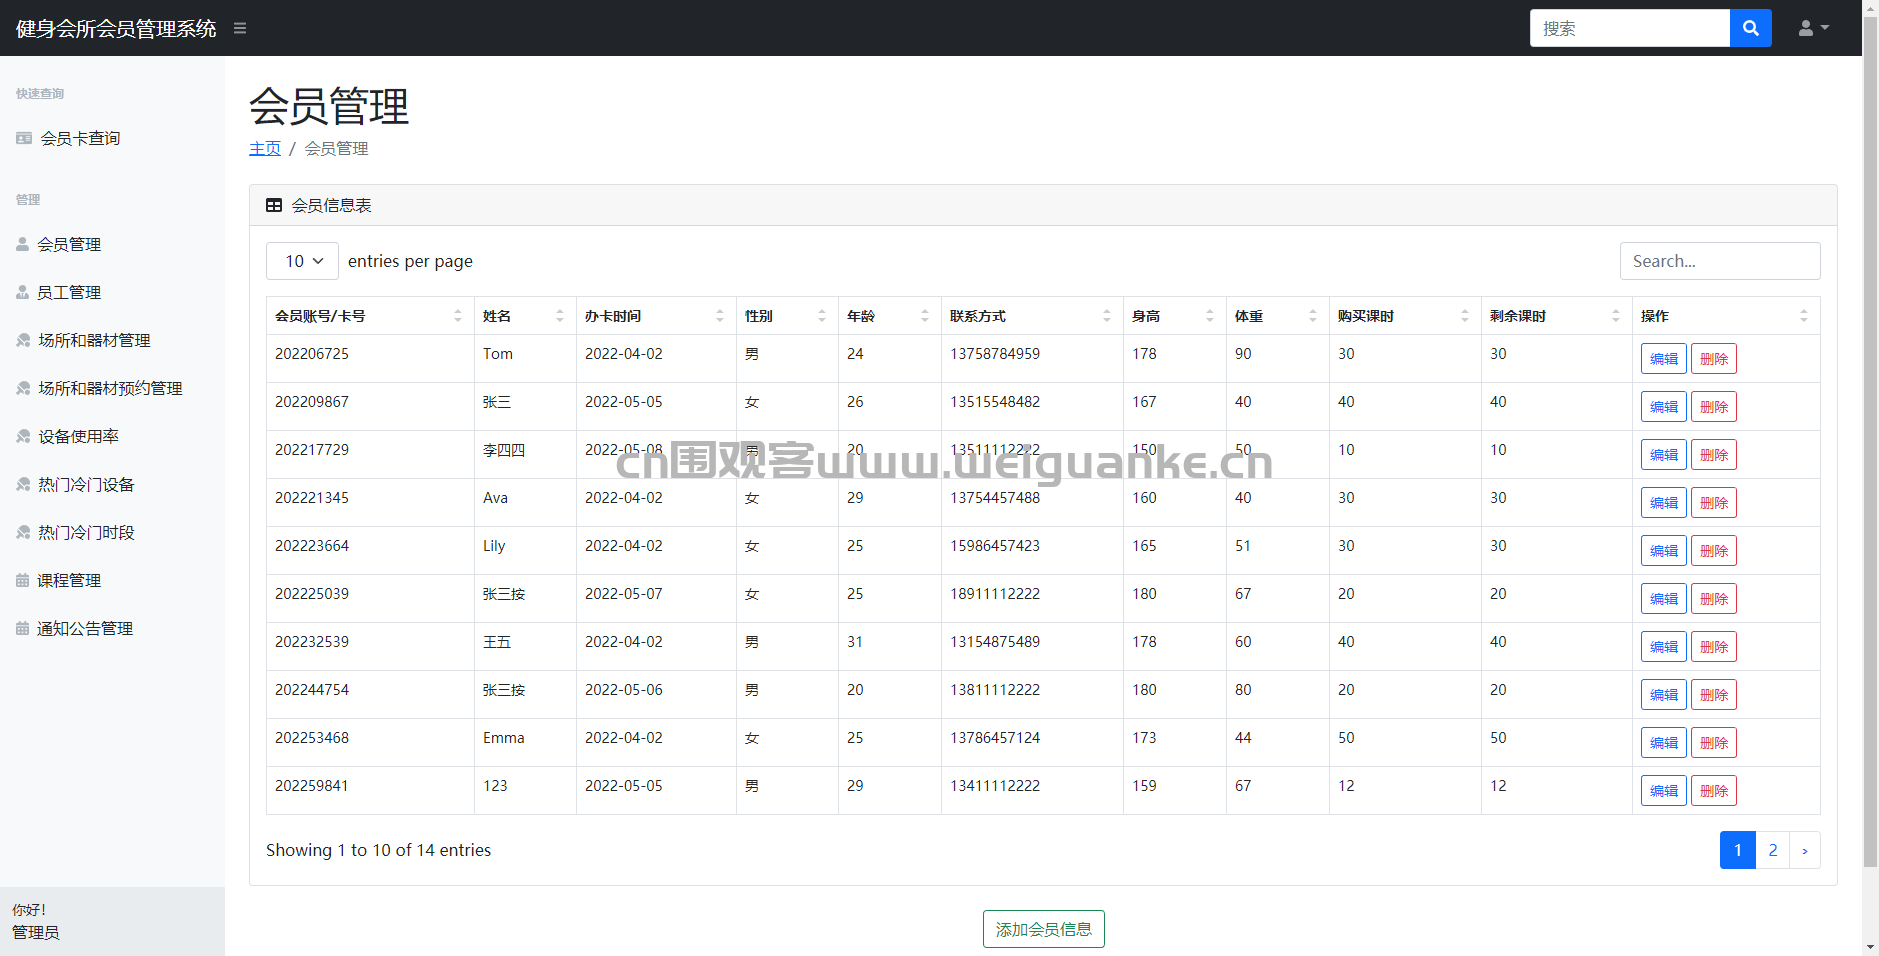The height and width of the screenshot is (956, 1879).
Task: Click the 热门冷门时段 menu item
Action: (86, 532)
